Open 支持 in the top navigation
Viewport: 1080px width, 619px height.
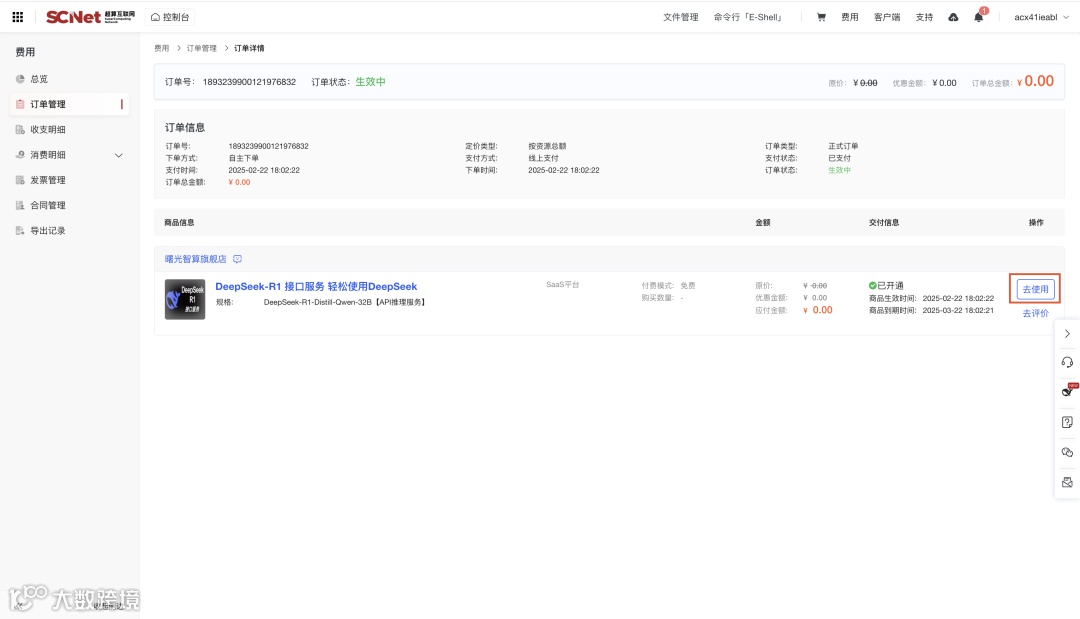pyautogui.click(x=924, y=17)
